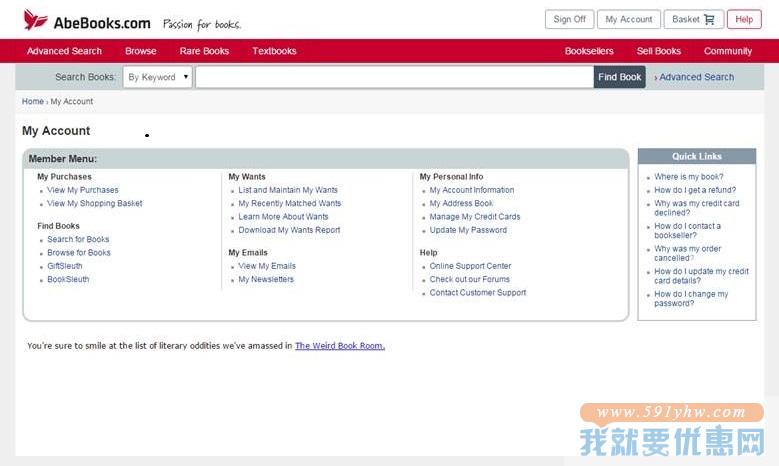
Task: Click Browse for Books link
Action: coord(78,252)
